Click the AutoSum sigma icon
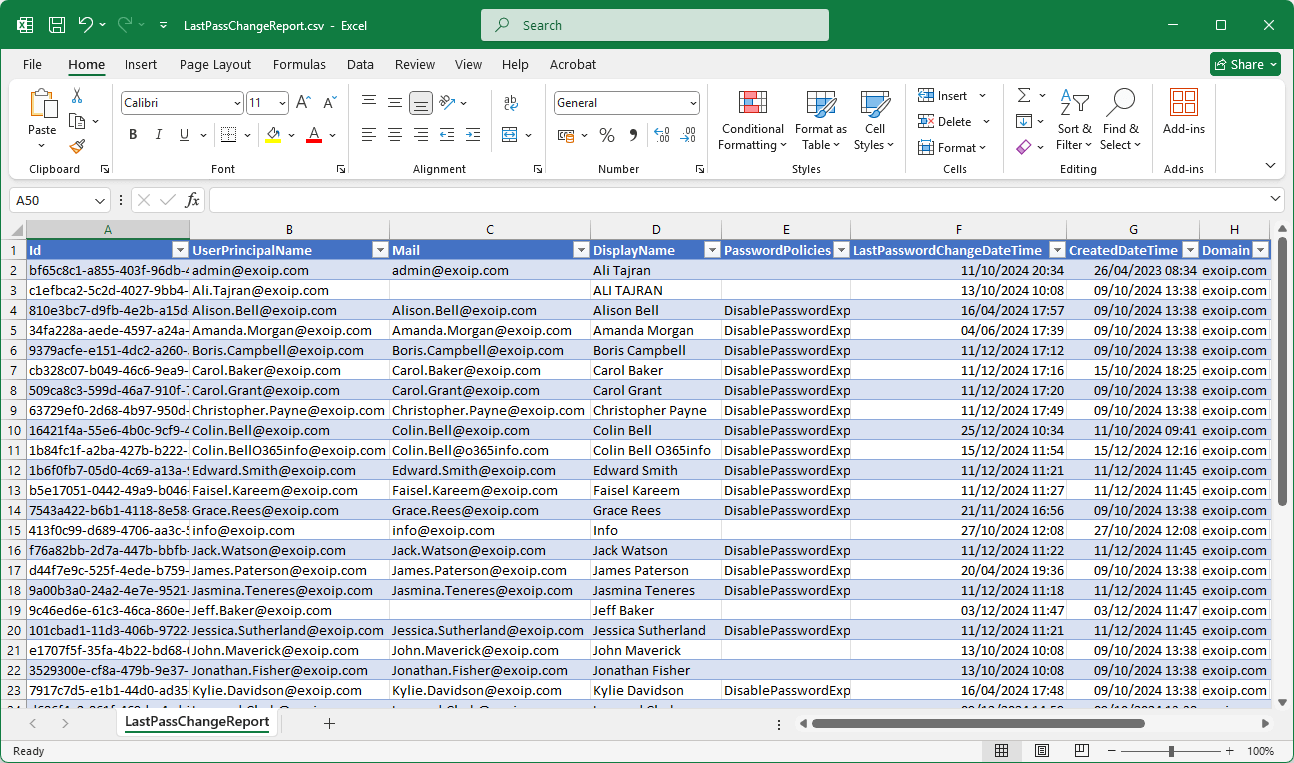This screenshot has width=1294, height=763. tap(1024, 96)
